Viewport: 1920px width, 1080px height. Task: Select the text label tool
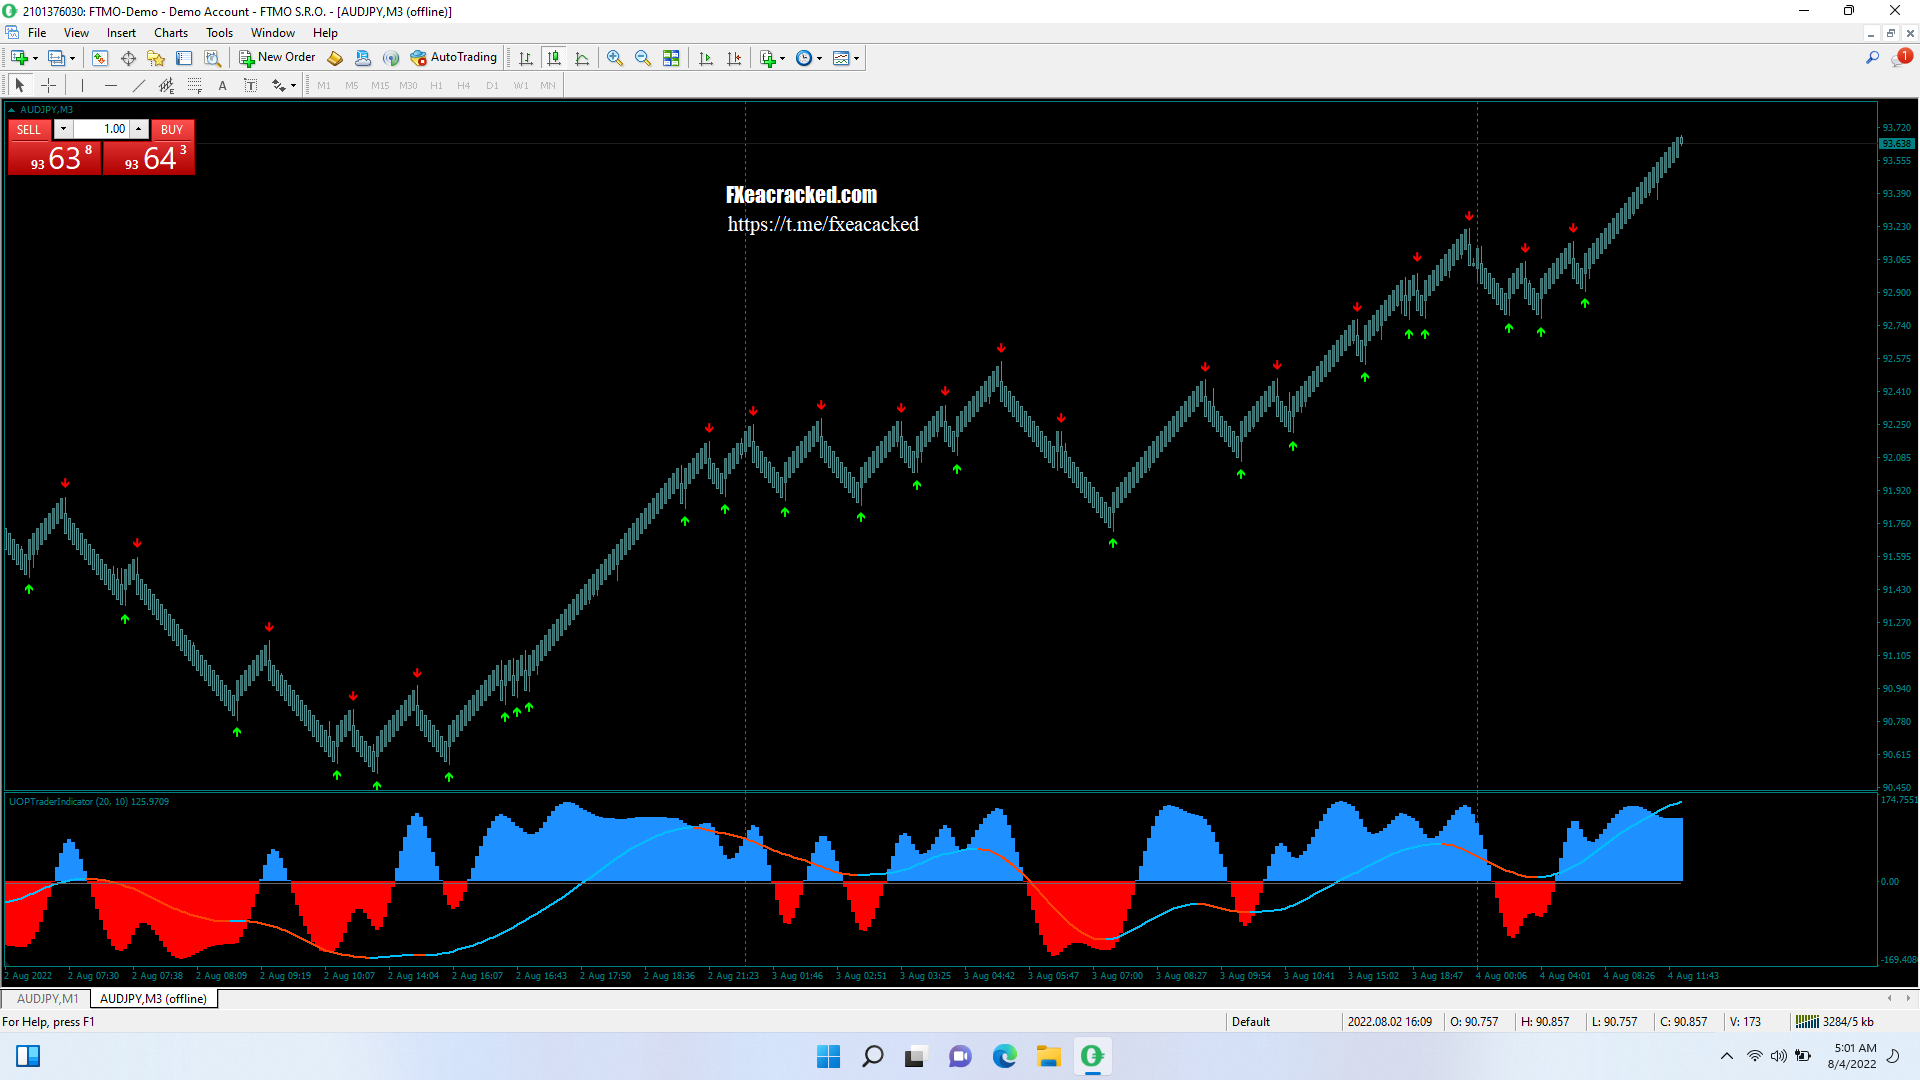(x=251, y=86)
